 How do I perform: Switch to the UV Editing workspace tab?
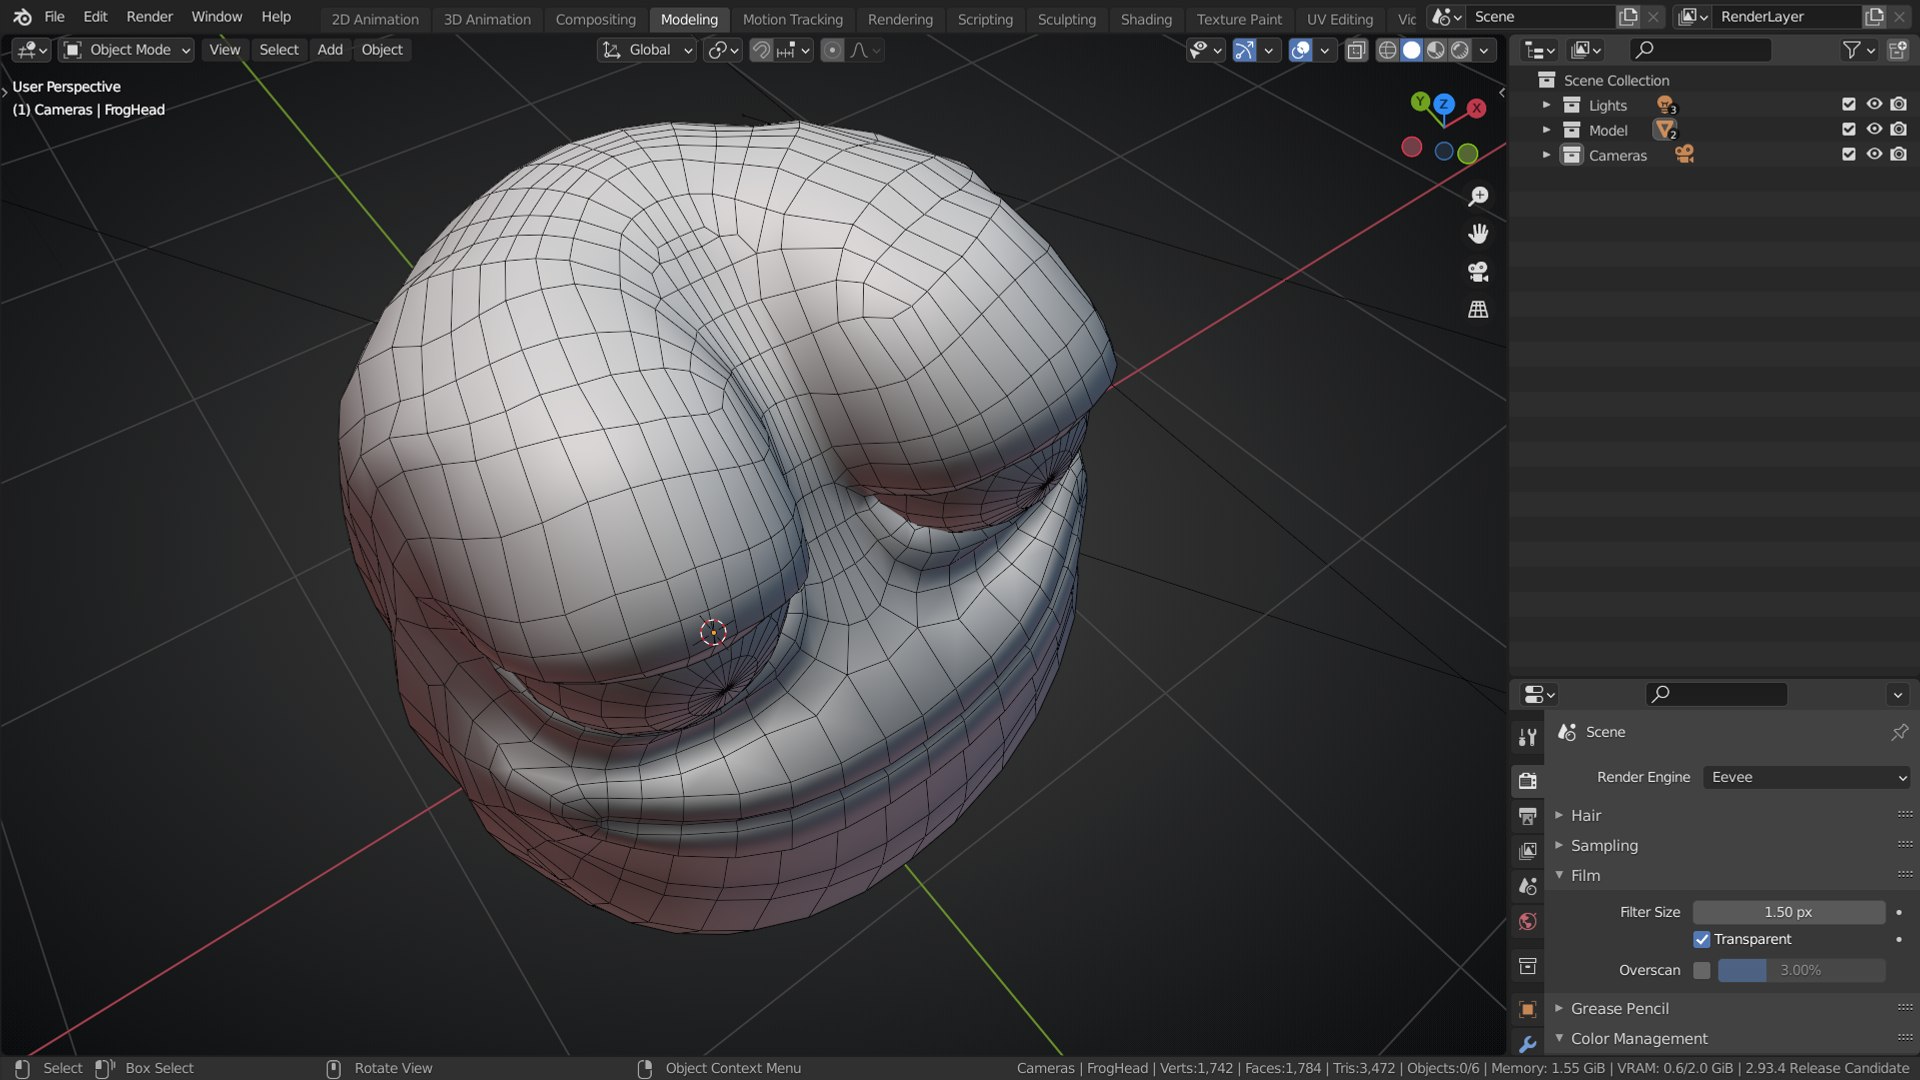click(1339, 19)
